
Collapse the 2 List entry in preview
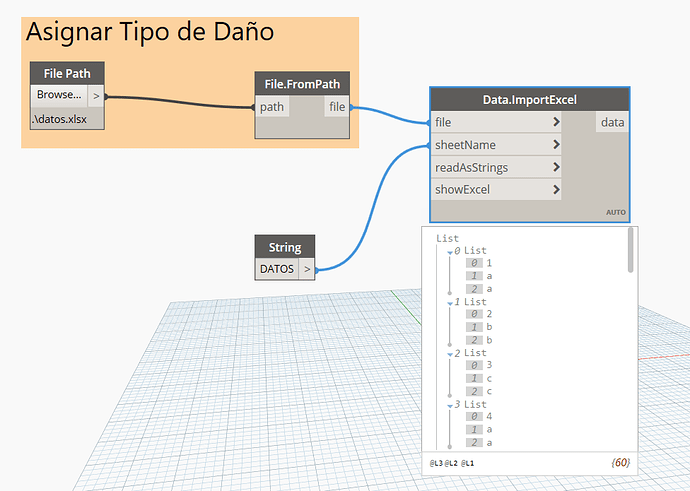click(450, 355)
